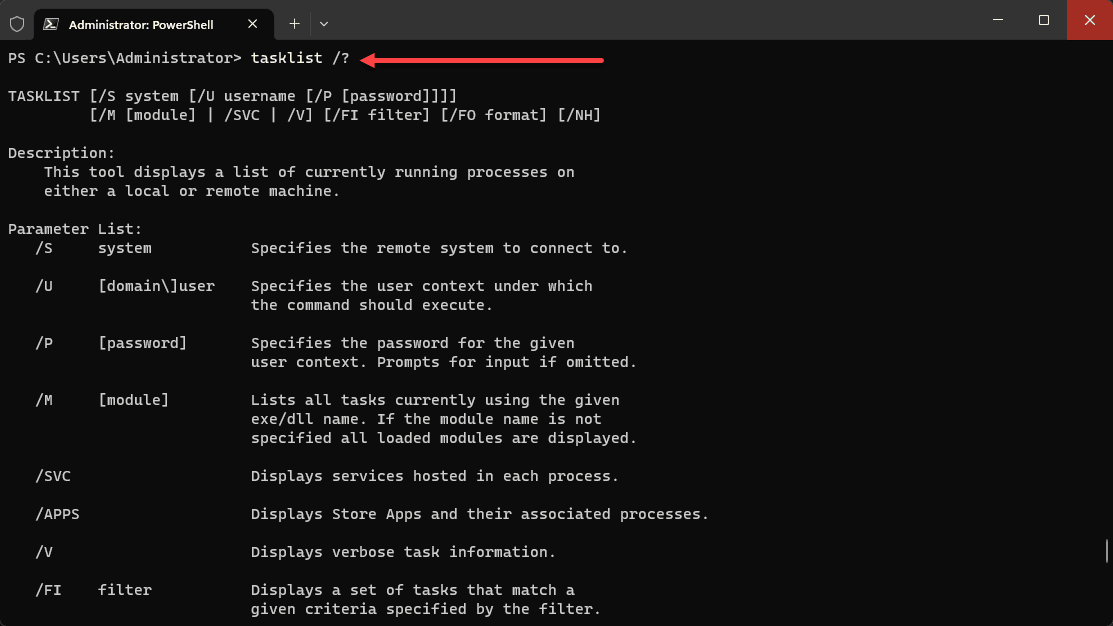Click '[/FO format]' in the syntax line
Image resolution: width=1113 pixels, height=626 pixels.
tap(494, 115)
